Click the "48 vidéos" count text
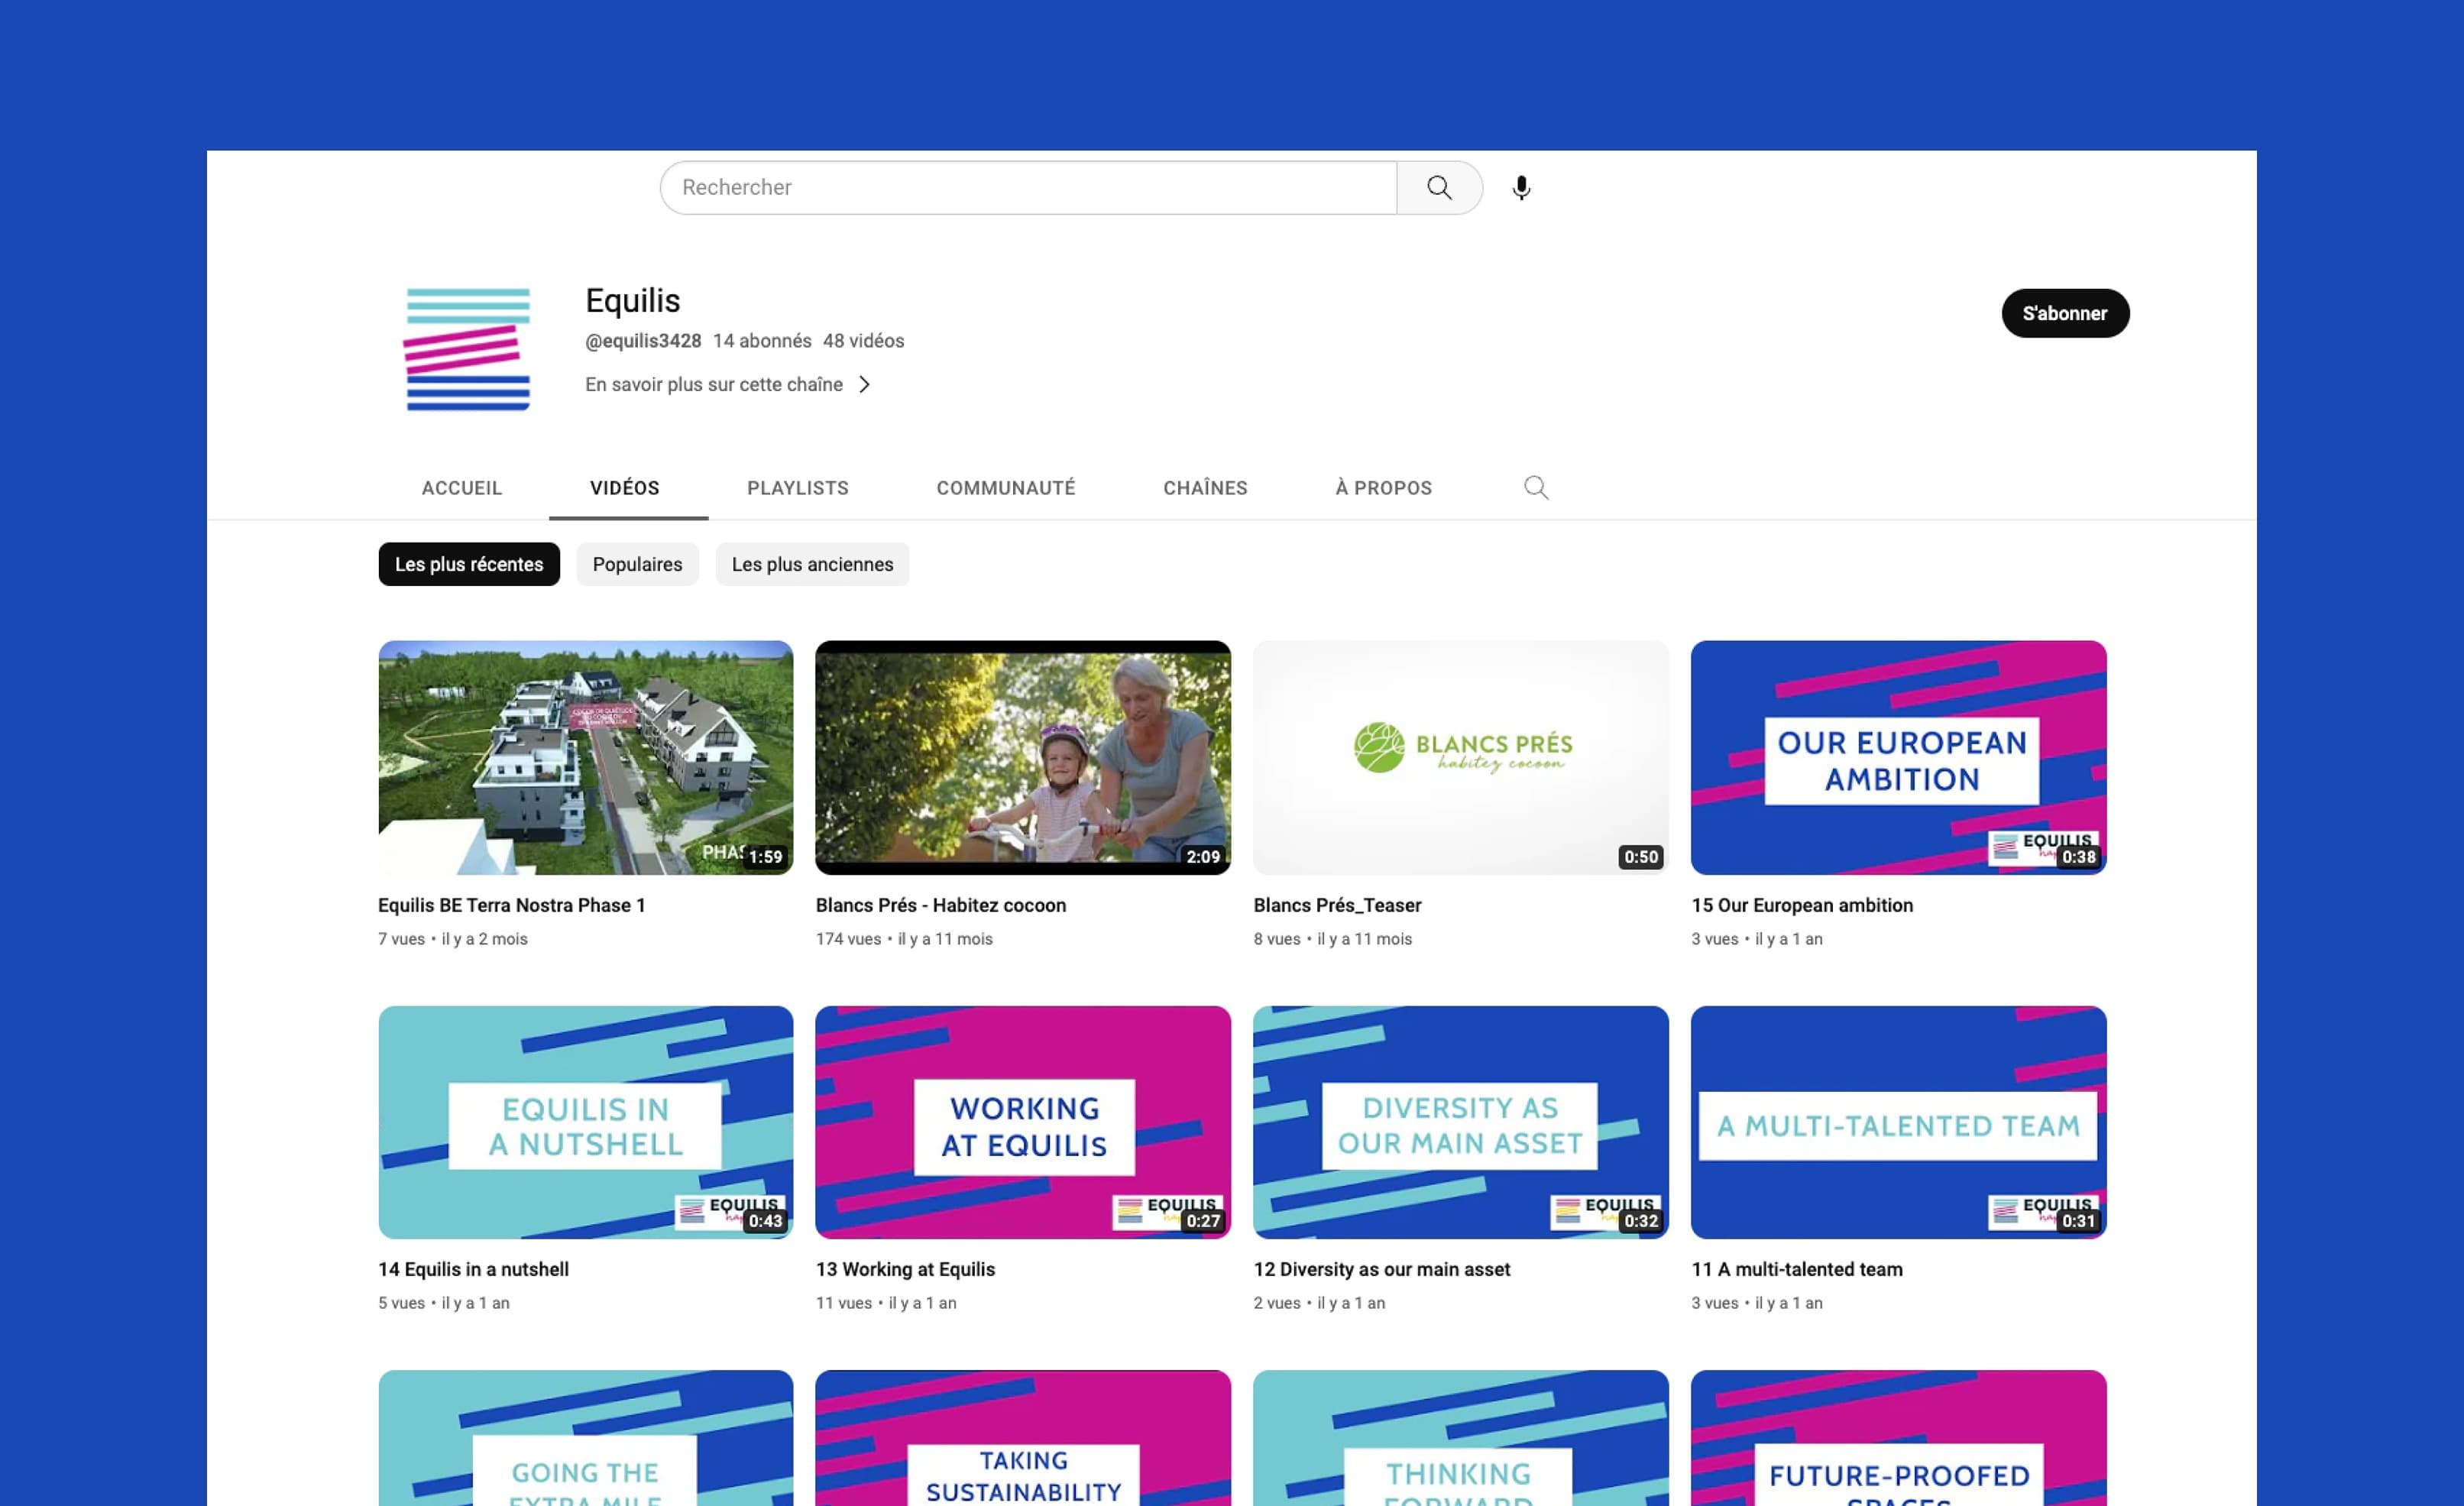Image resolution: width=2464 pixels, height=1506 pixels. (x=863, y=341)
